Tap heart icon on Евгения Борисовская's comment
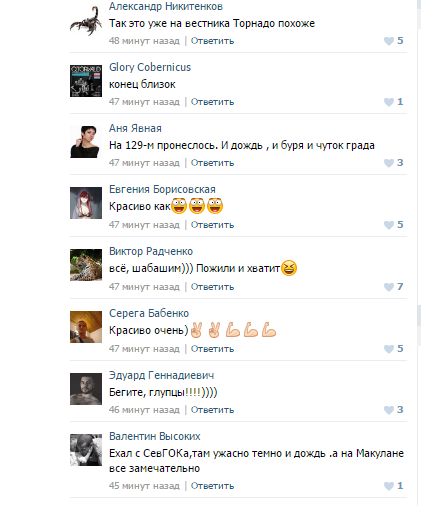 point(389,225)
